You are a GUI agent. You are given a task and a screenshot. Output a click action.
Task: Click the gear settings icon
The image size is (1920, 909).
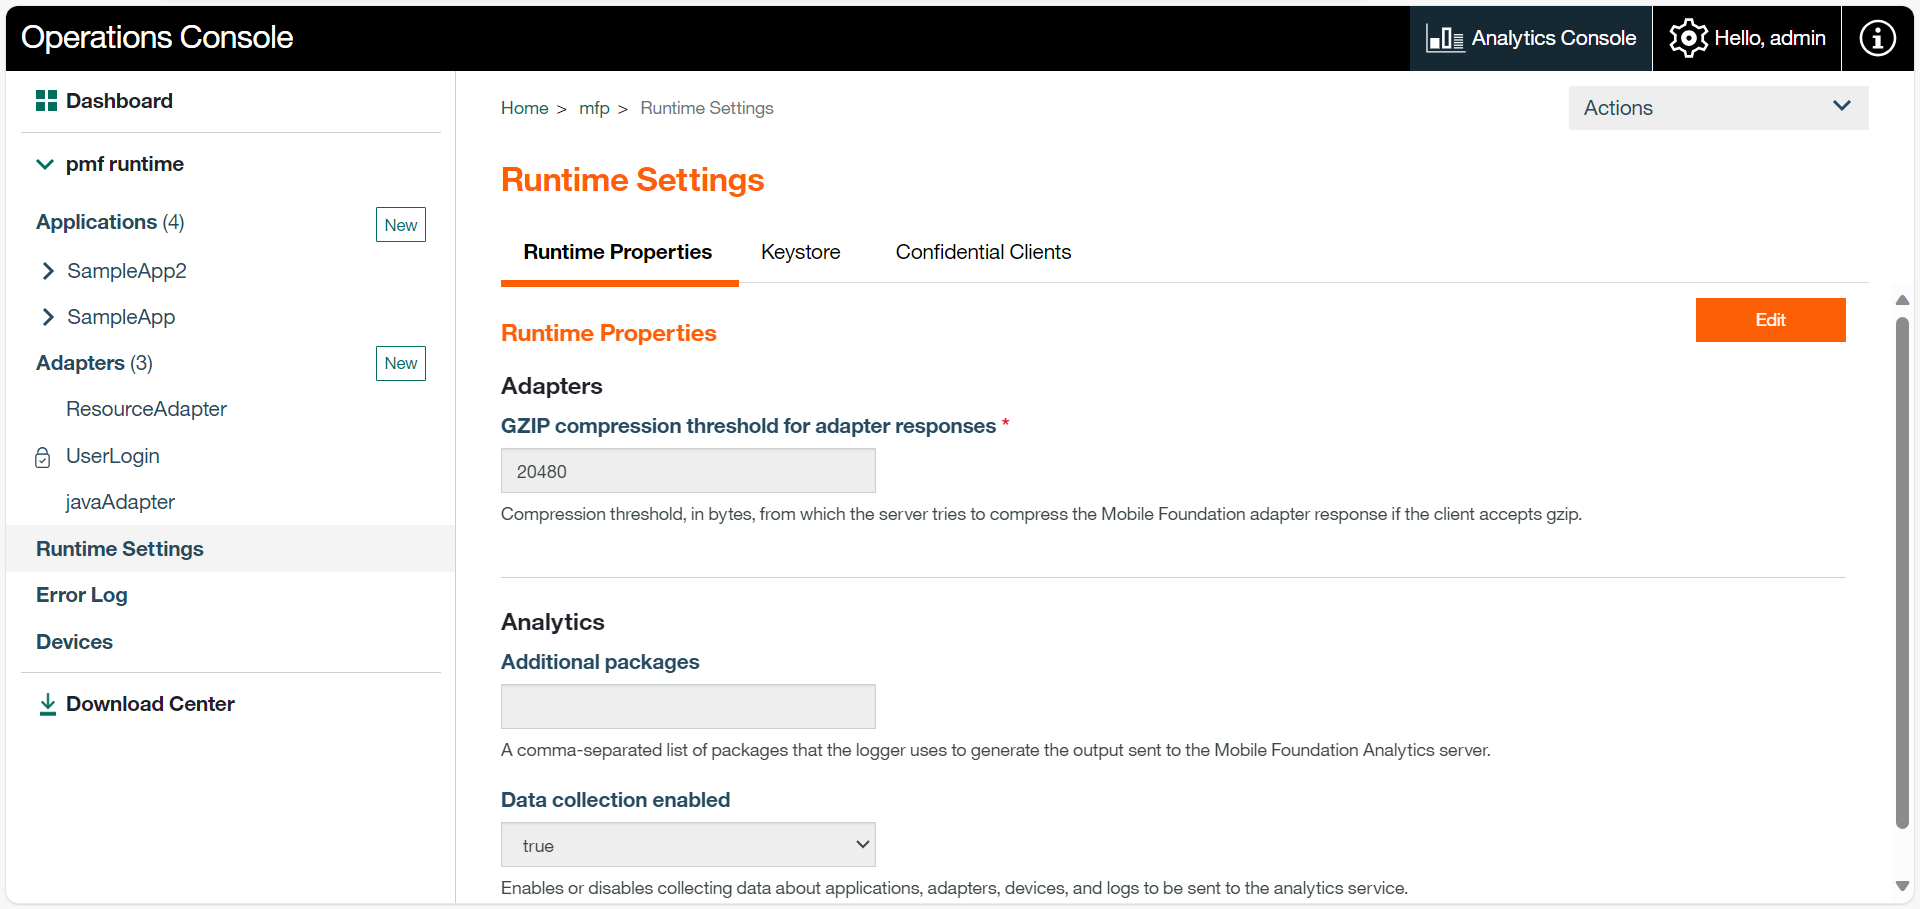[x=1688, y=39]
